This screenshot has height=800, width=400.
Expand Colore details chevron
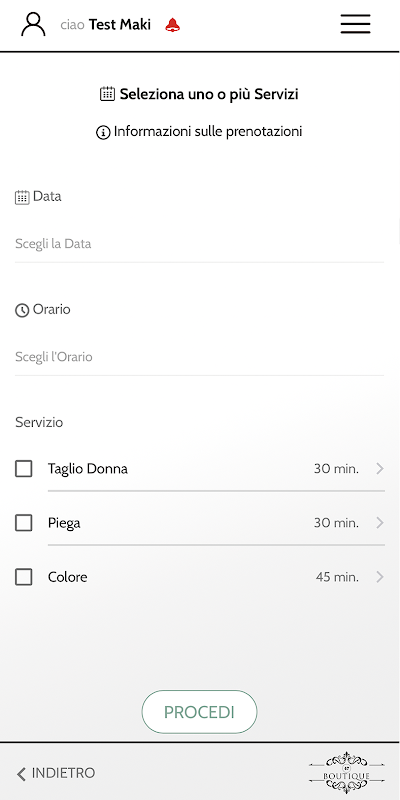[x=380, y=577]
